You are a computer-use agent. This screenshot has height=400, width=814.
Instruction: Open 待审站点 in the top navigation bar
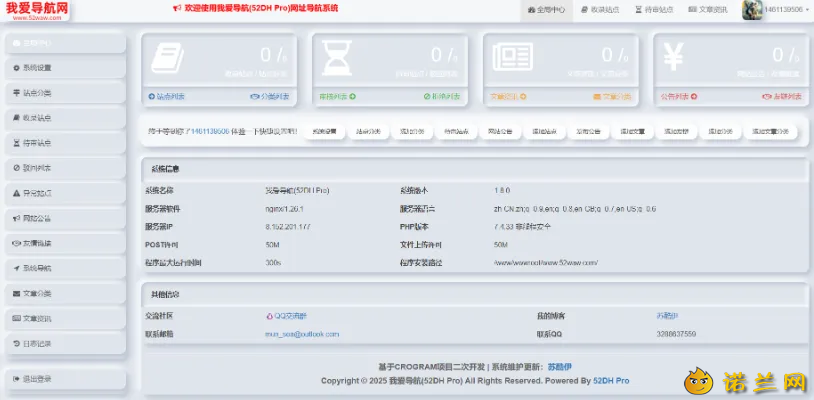click(655, 10)
